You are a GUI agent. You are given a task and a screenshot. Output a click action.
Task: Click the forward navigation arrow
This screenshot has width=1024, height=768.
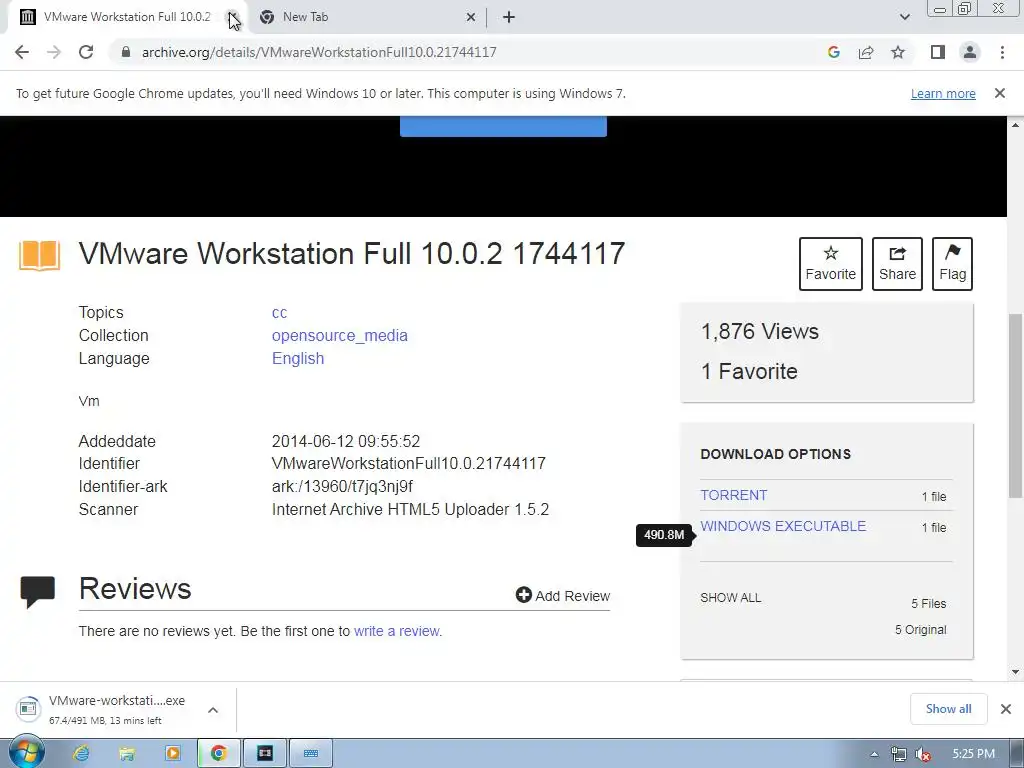(54, 52)
